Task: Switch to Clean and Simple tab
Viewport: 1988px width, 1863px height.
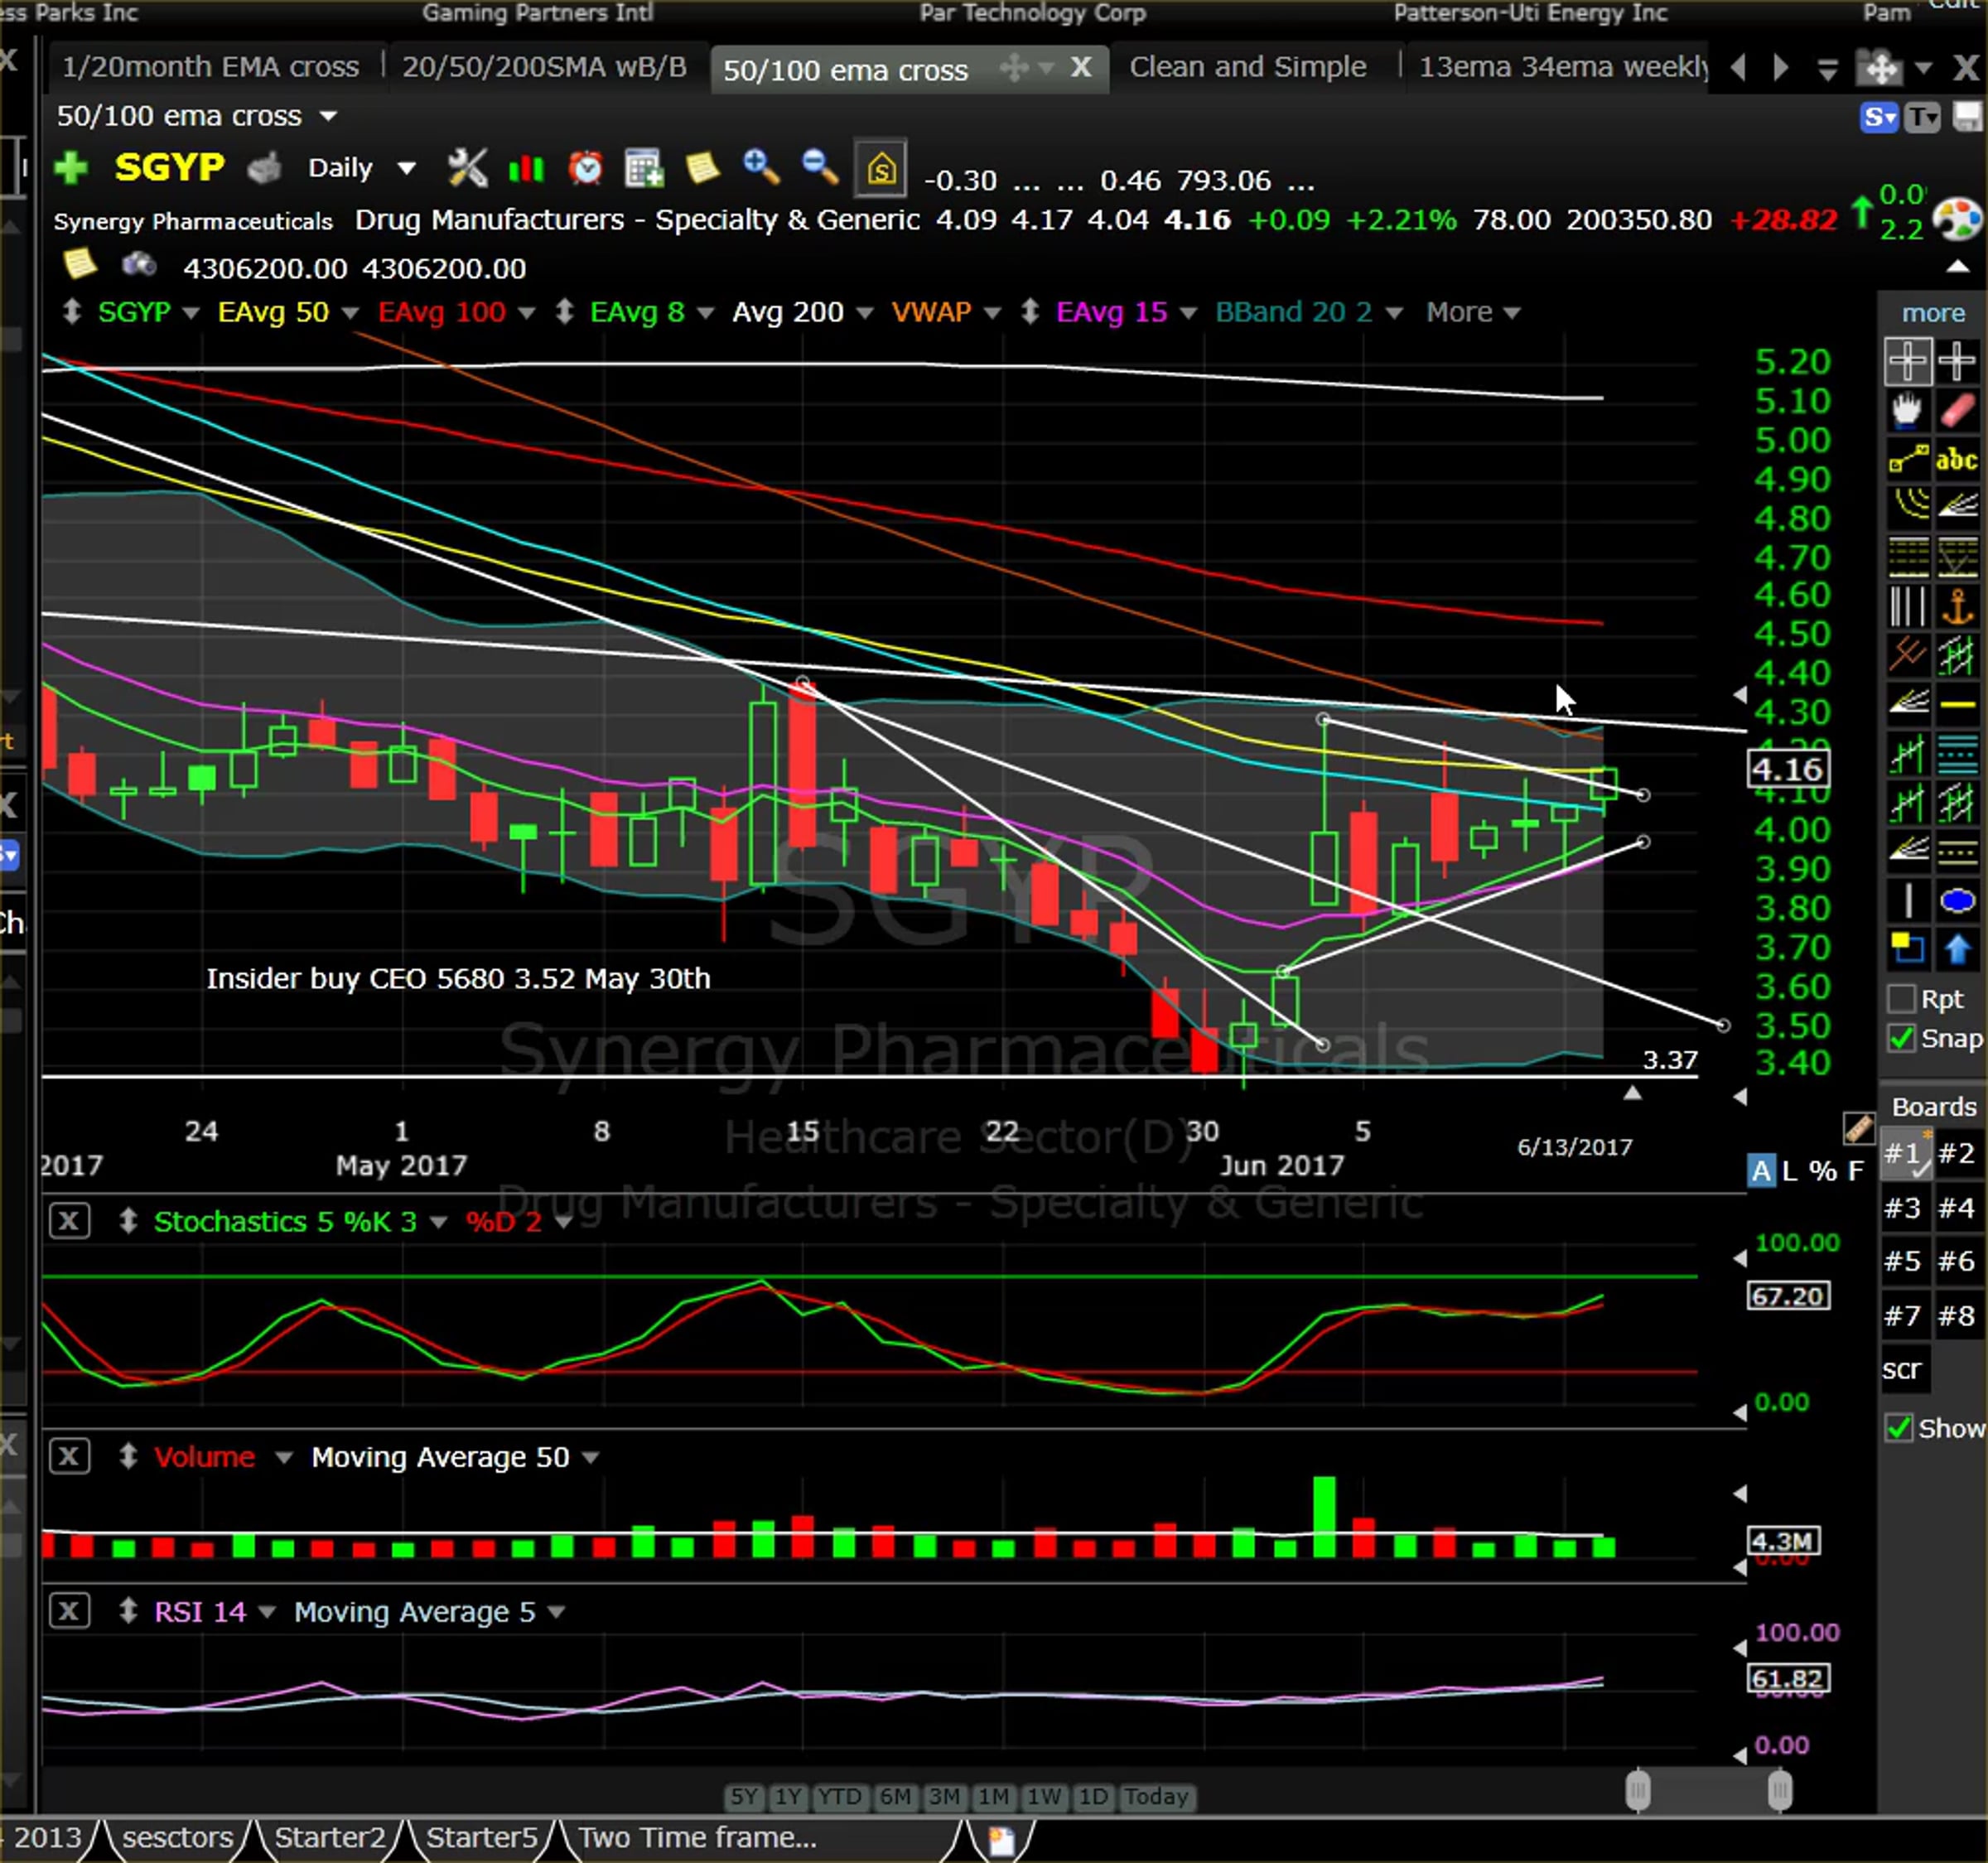Action: 1247,67
